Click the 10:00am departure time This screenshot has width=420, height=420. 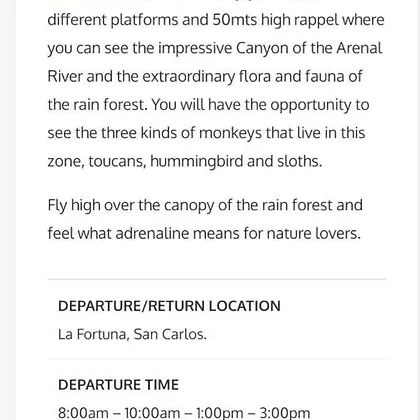point(152,413)
